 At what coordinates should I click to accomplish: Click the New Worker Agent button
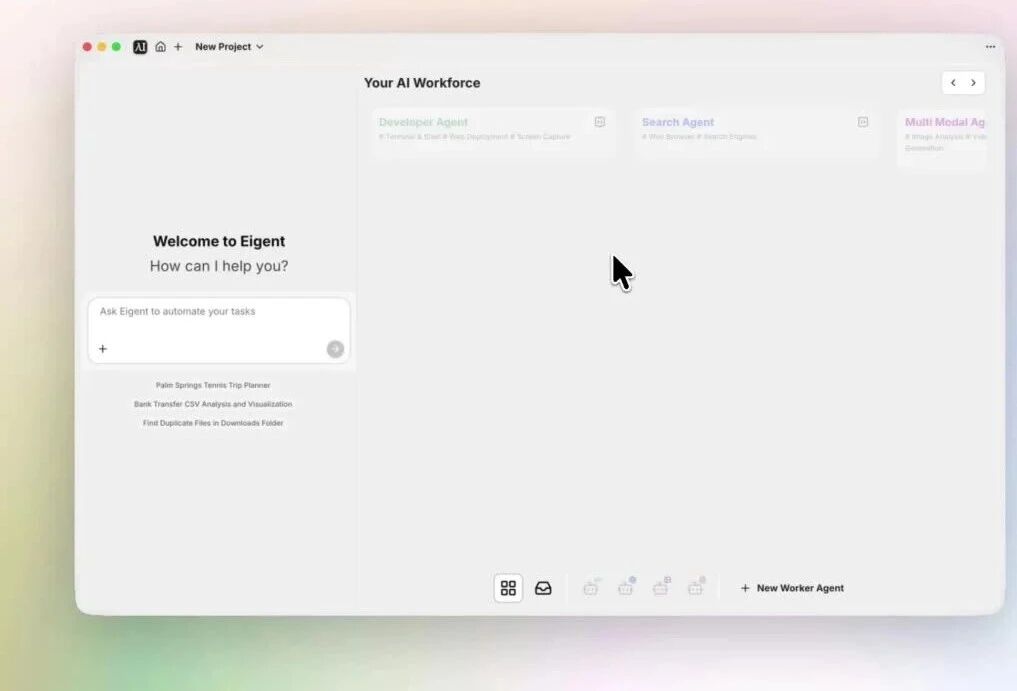(792, 588)
